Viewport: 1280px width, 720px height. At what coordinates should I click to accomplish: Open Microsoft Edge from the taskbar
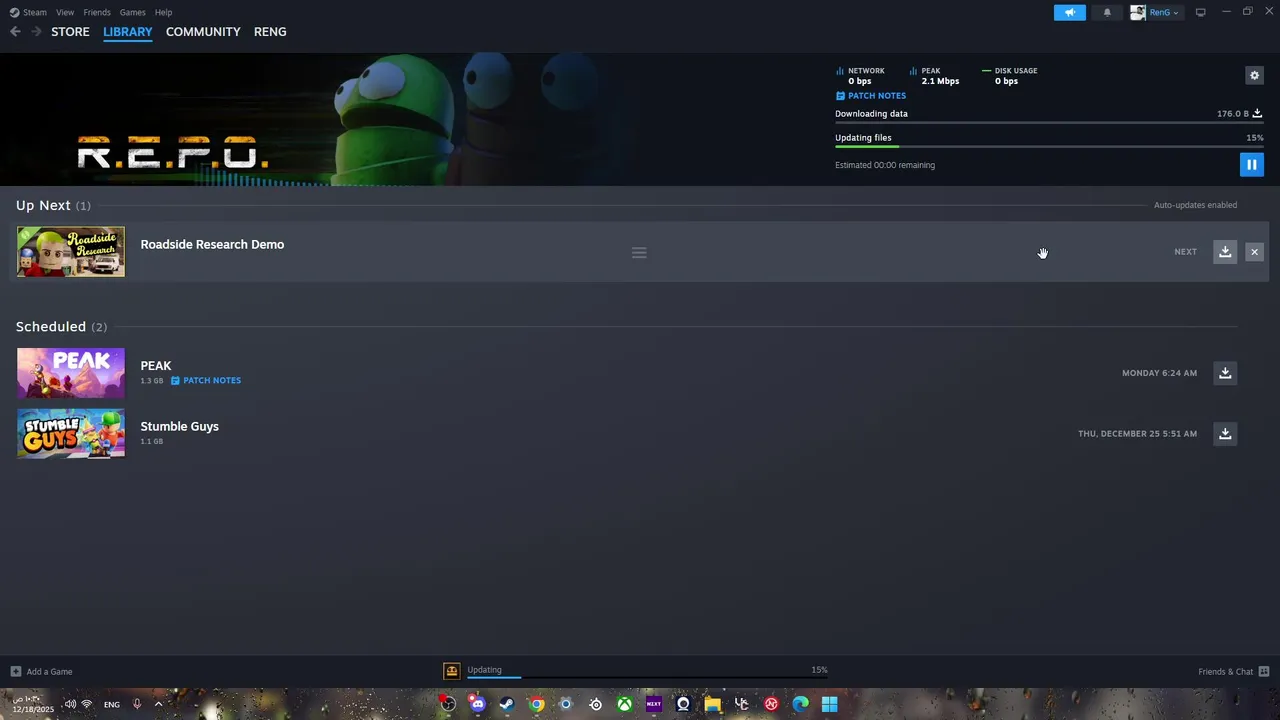click(800, 704)
